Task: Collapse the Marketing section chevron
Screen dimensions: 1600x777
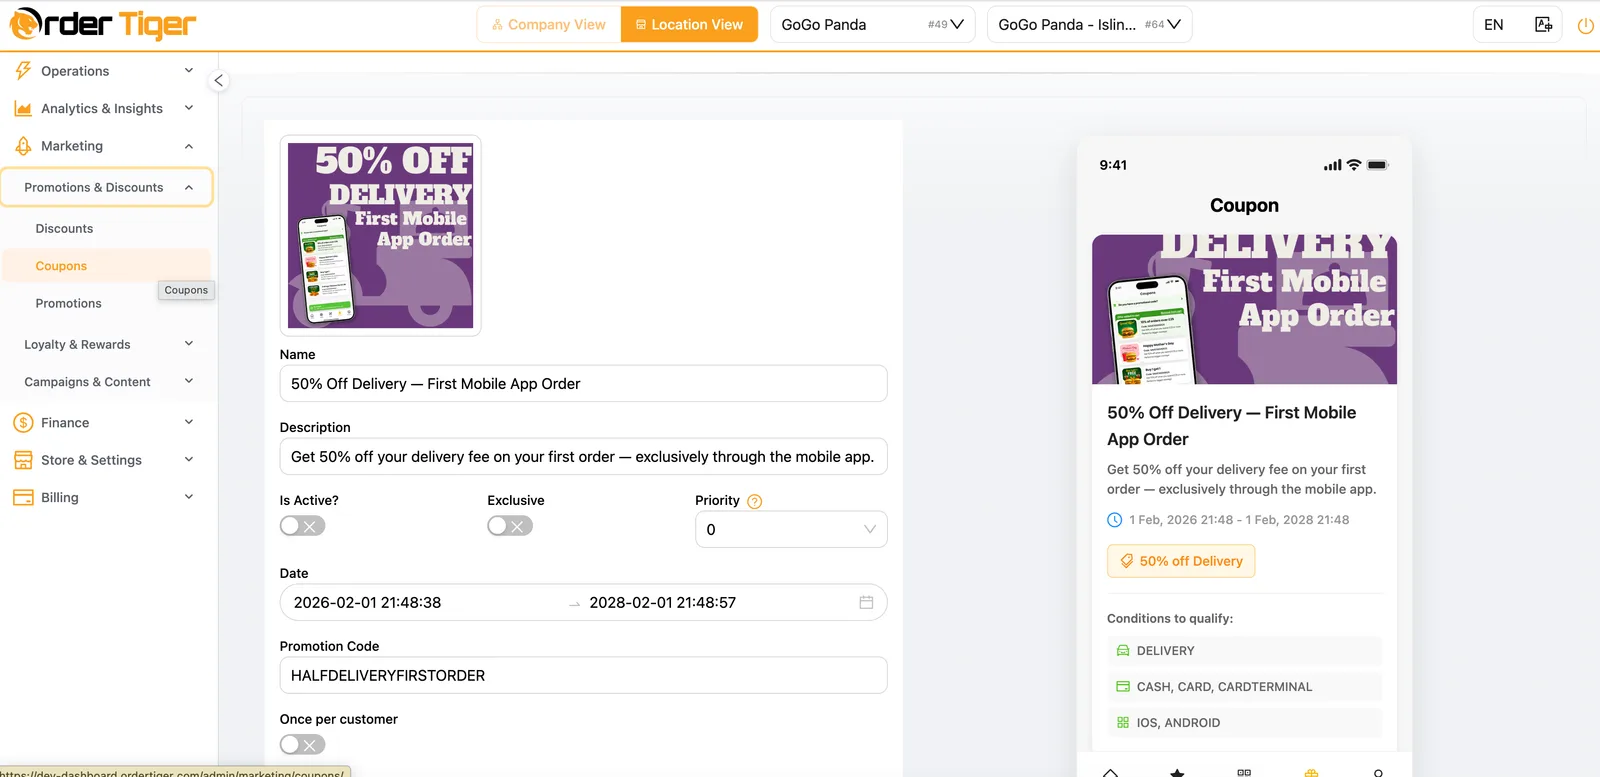Action: [189, 146]
